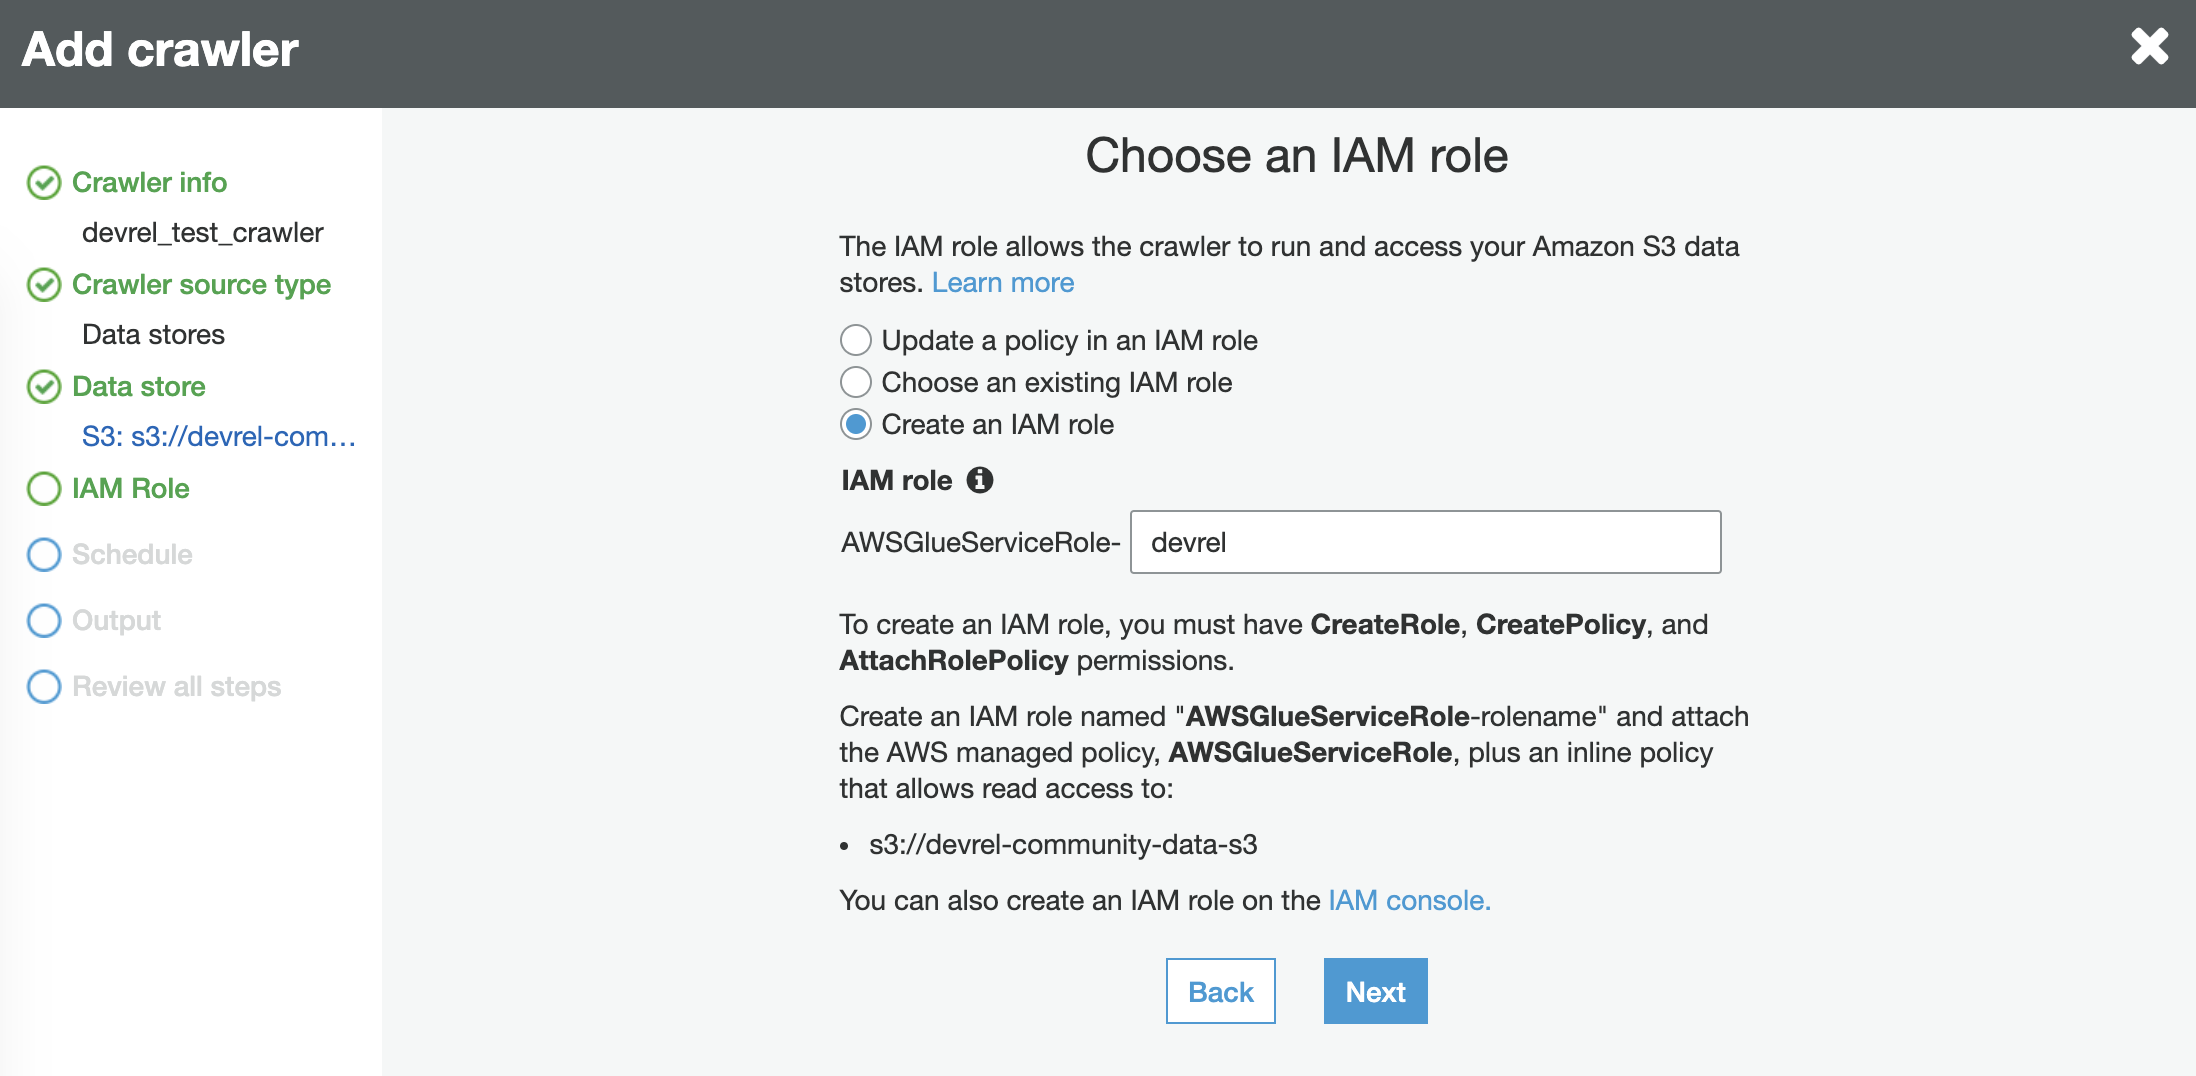The image size is (2196, 1076).
Task: Click the circle icon next to Output step
Action: [x=43, y=620]
